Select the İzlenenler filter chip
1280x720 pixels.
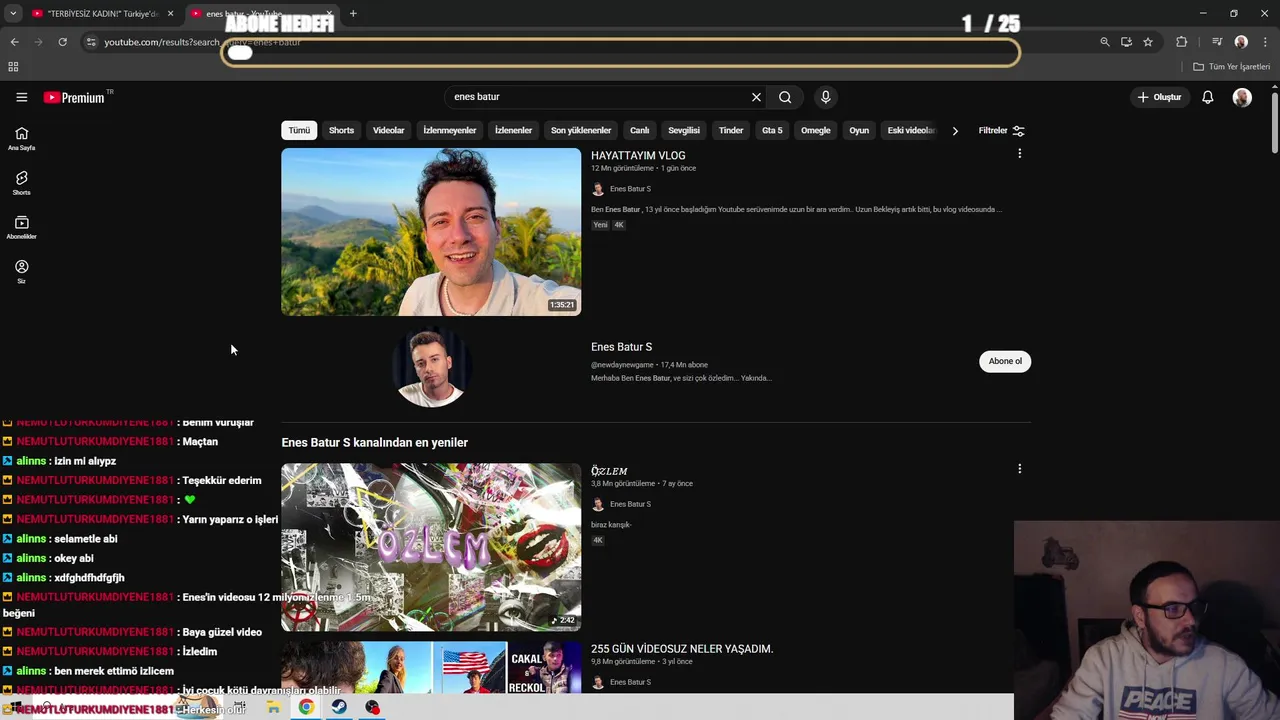click(x=513, y=130)
